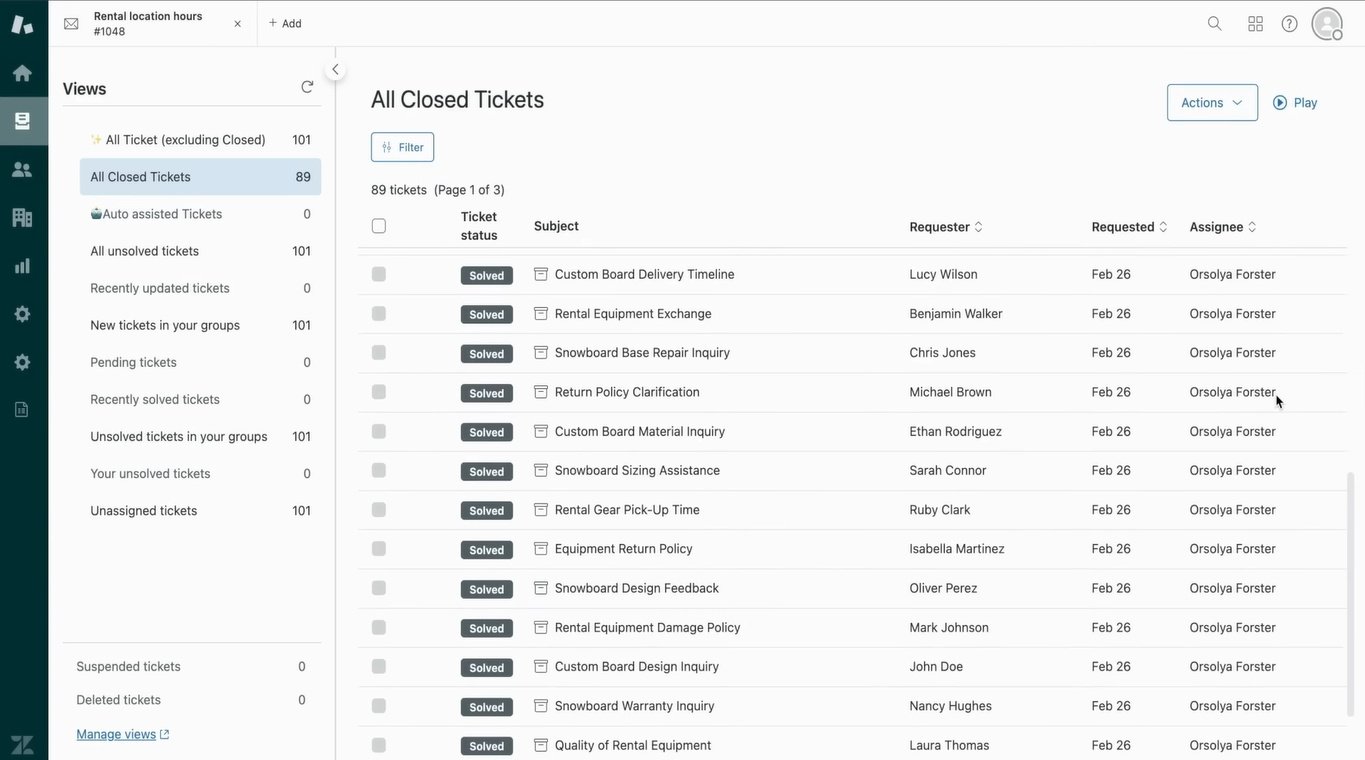Open Organizations building icon in sidebar
The width and height of the screenshot is (1365, 760).
[22, 217]
